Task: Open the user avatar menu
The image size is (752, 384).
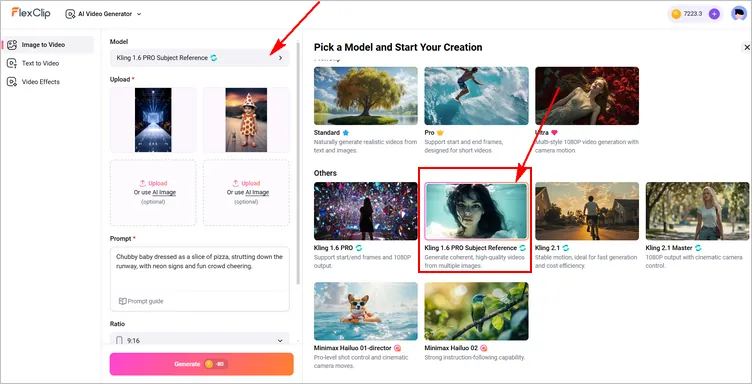Action: (738, 13)
